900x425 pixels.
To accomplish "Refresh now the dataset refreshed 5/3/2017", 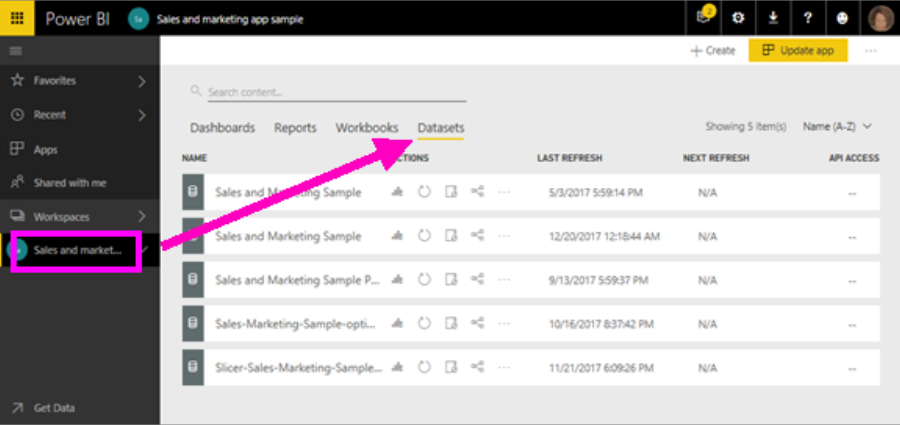I will tap(424, 192).
